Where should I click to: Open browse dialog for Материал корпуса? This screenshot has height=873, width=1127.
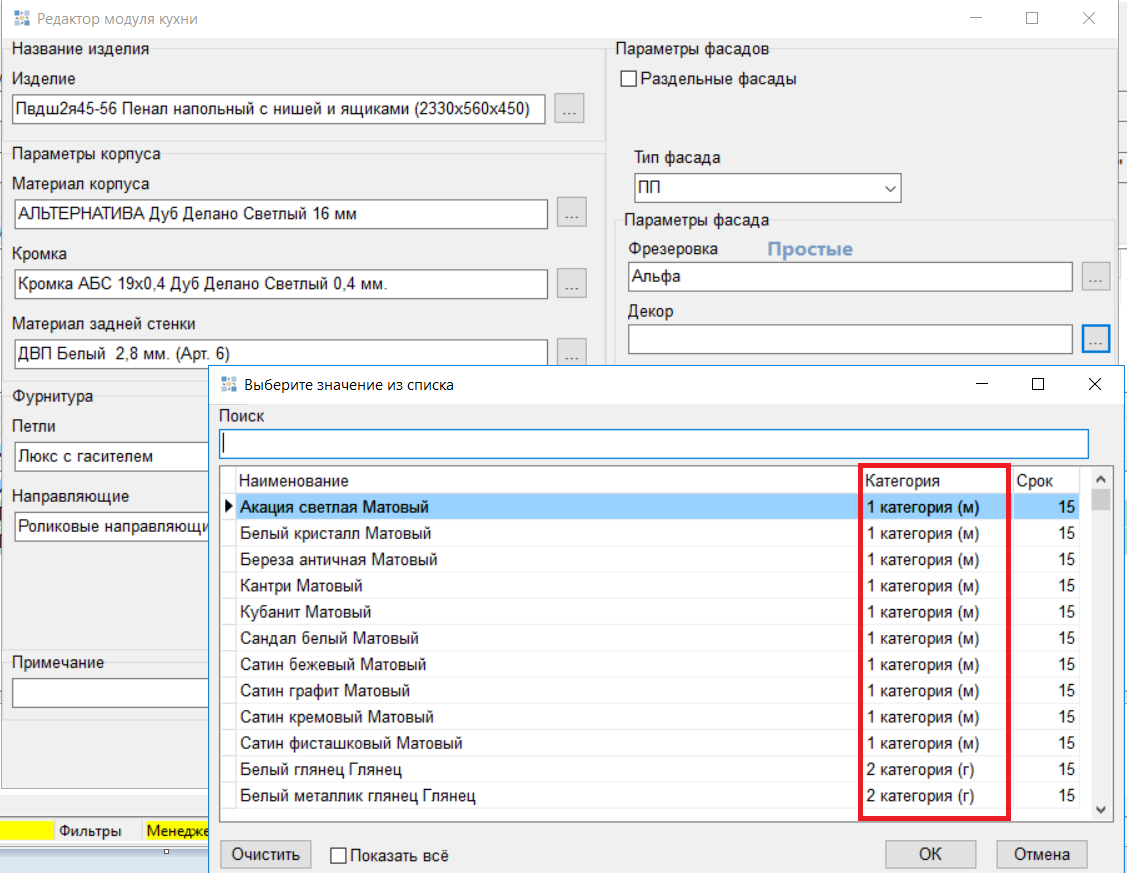pos(571,214)
